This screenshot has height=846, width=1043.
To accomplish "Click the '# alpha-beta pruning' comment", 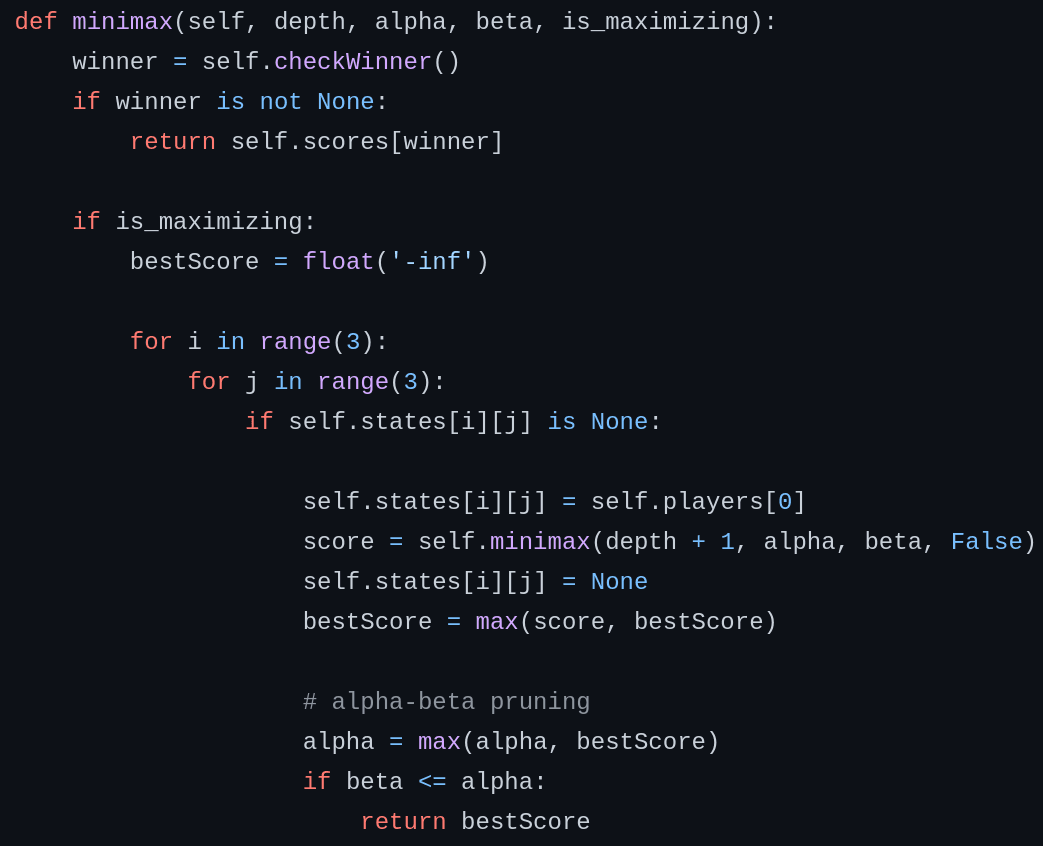I will (446, 702).
